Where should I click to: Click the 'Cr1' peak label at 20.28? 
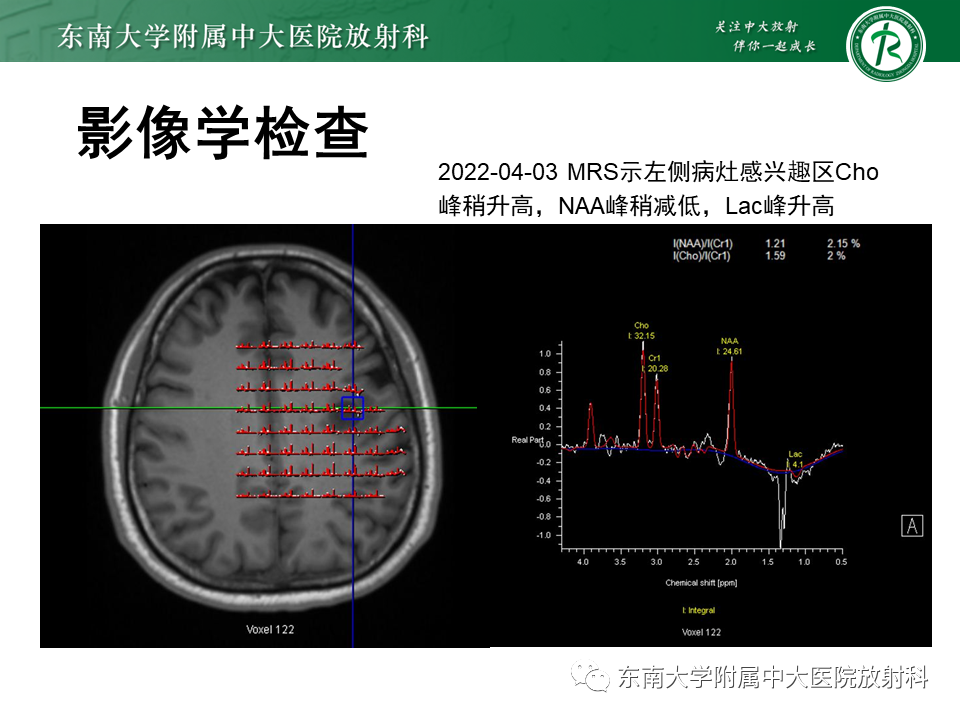pyautogui.click(x=655, y=363)
